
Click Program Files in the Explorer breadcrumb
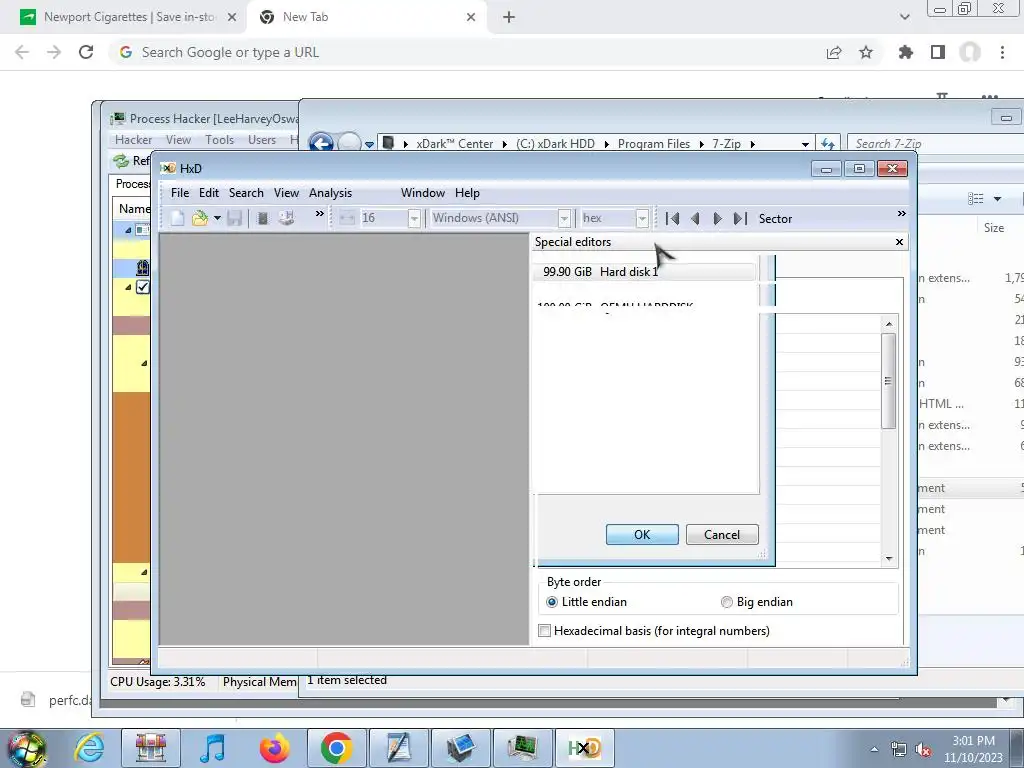point(654,144)
